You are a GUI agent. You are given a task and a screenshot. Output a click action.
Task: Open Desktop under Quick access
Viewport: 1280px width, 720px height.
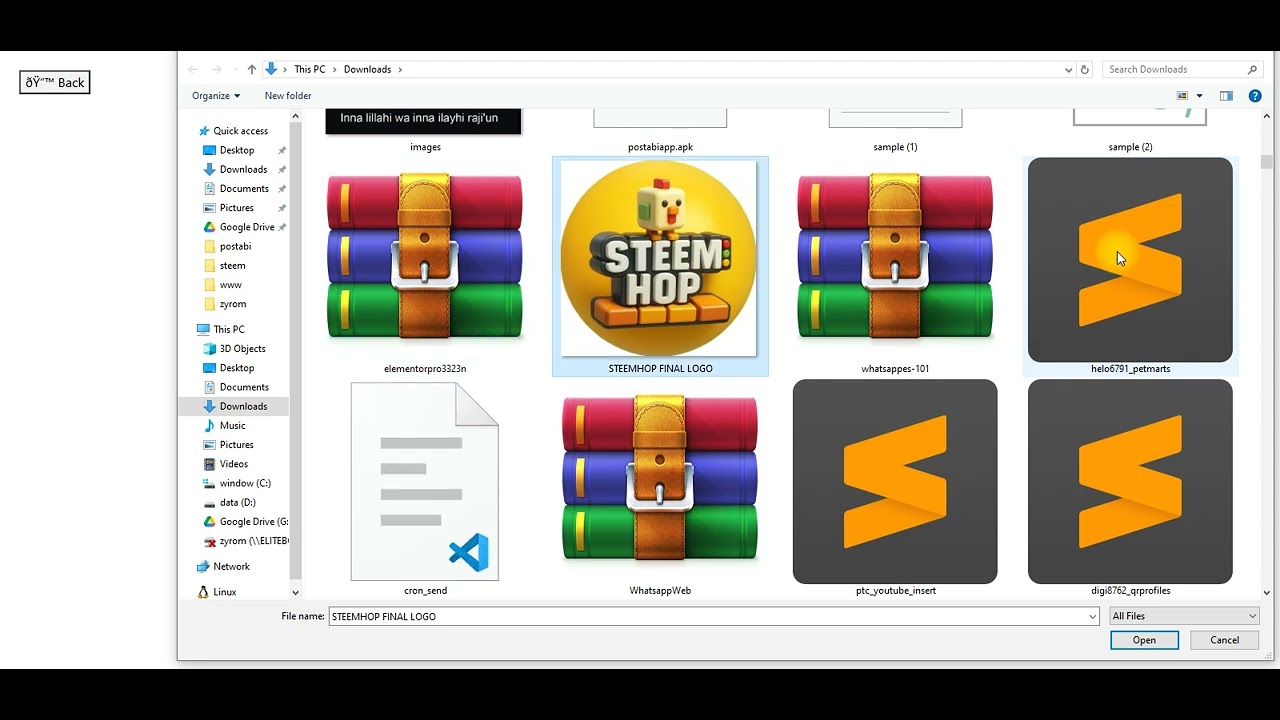pos(237,150)
